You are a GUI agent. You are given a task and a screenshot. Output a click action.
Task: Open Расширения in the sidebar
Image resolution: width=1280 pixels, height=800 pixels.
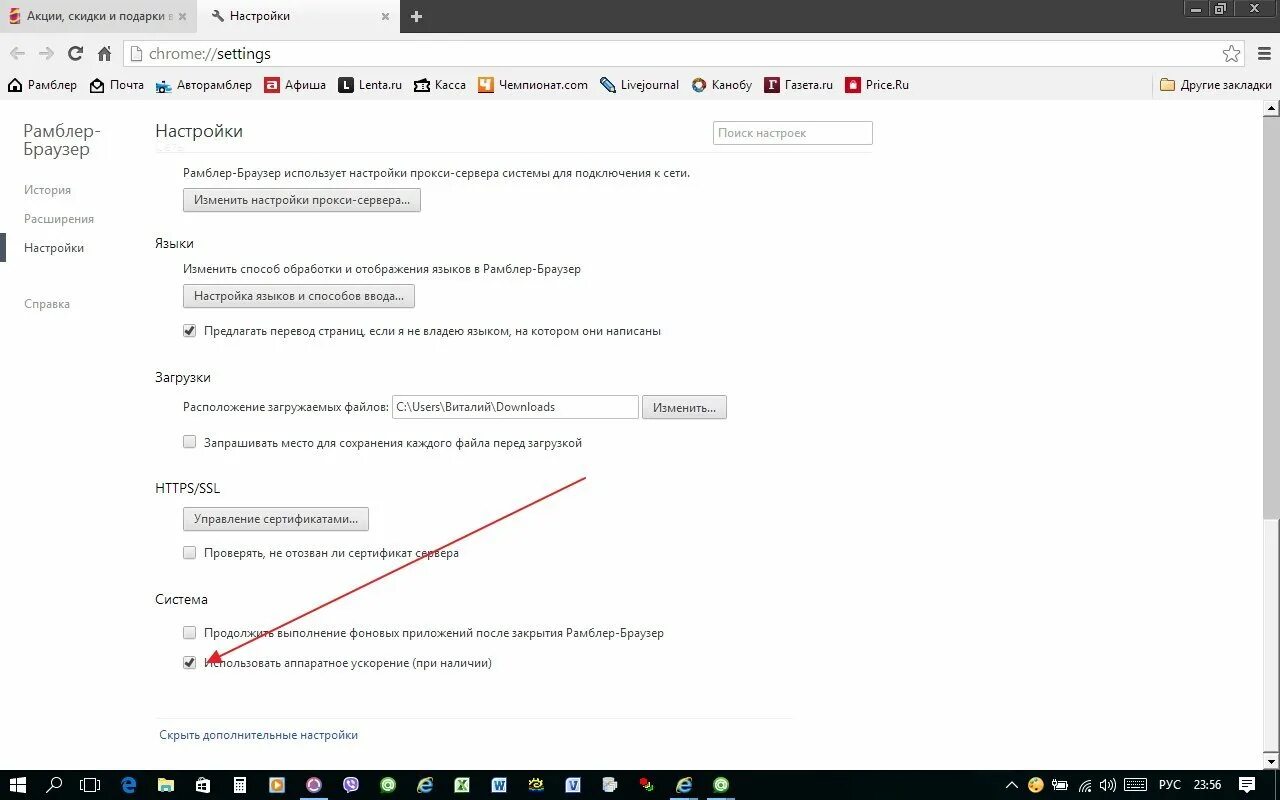[x=59, y=219]
